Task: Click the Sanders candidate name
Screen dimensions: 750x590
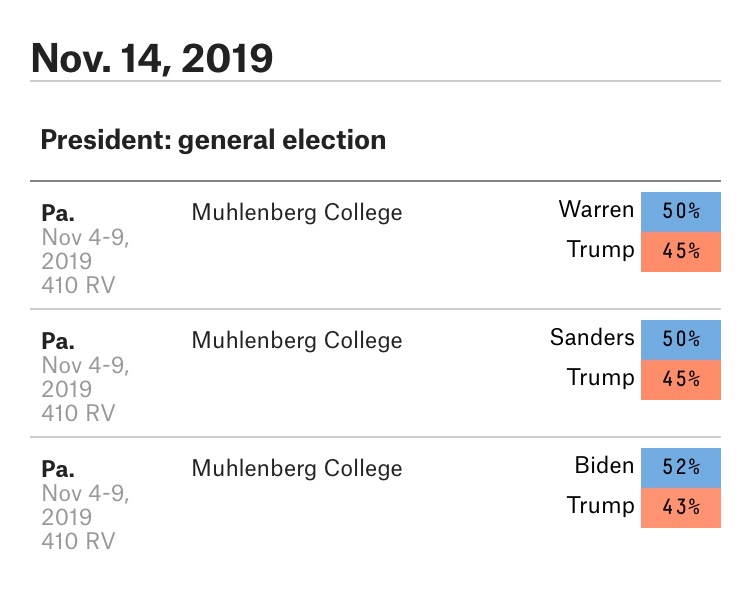Action: pos(592,338)
